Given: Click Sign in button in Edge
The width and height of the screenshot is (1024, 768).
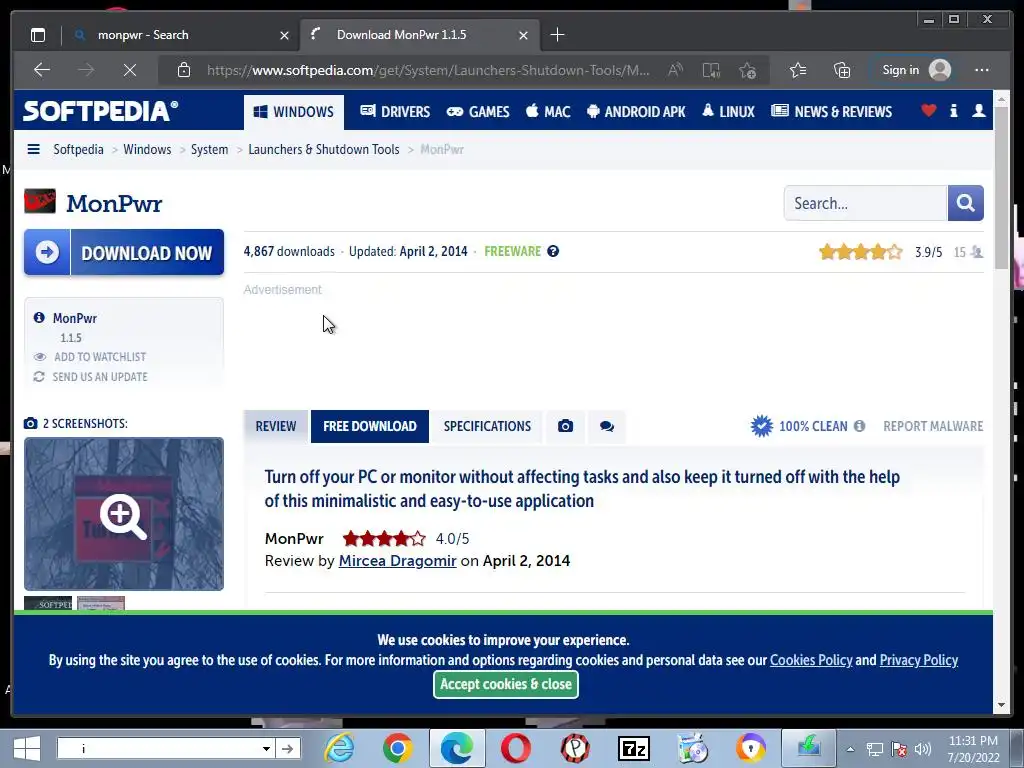Looking at the screenshot, I should [916, 70].
